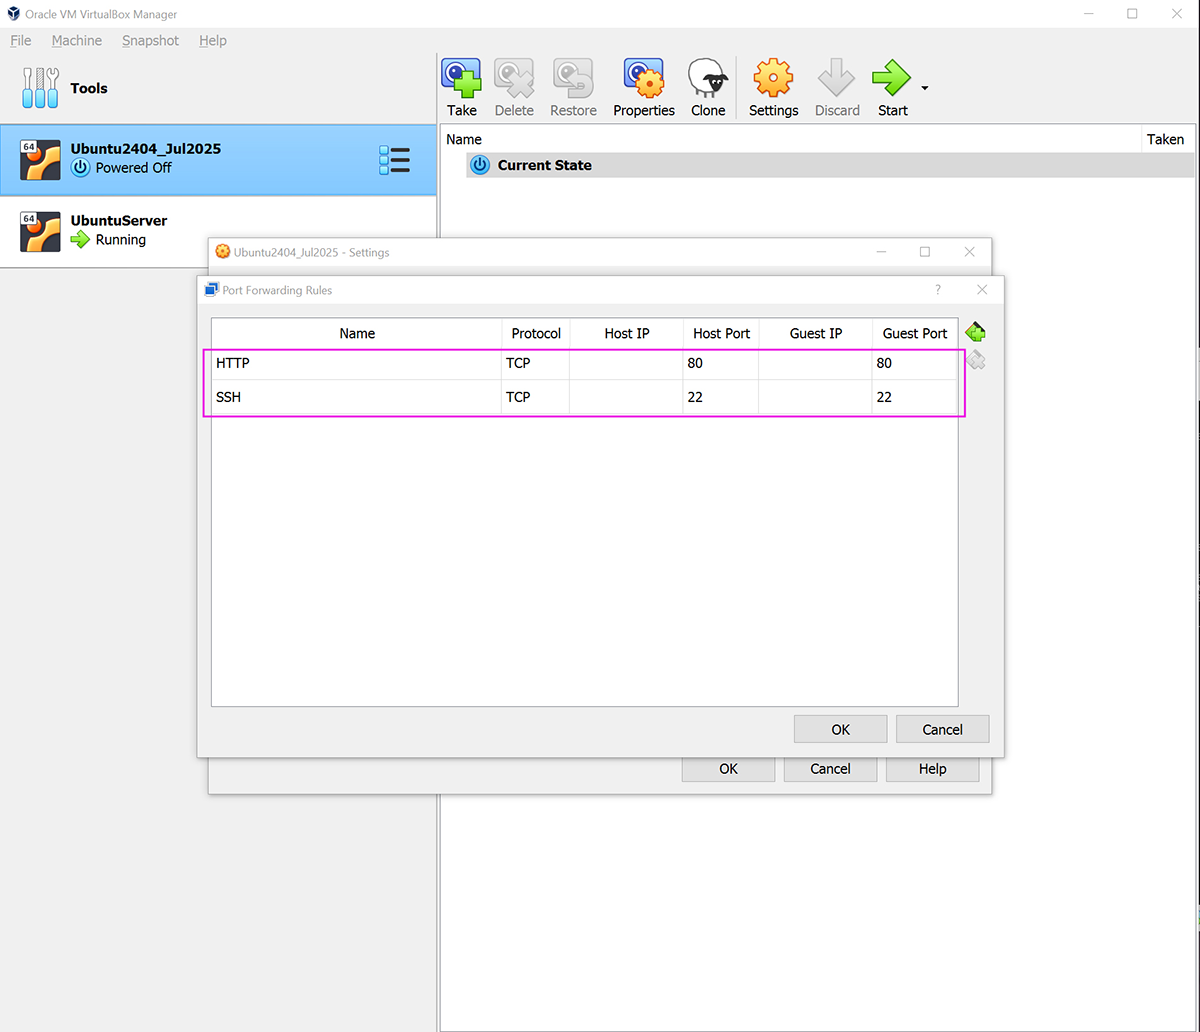Click Cancel in the Settings window
Screen dimensions: 1200x1032
pos(830,769)
